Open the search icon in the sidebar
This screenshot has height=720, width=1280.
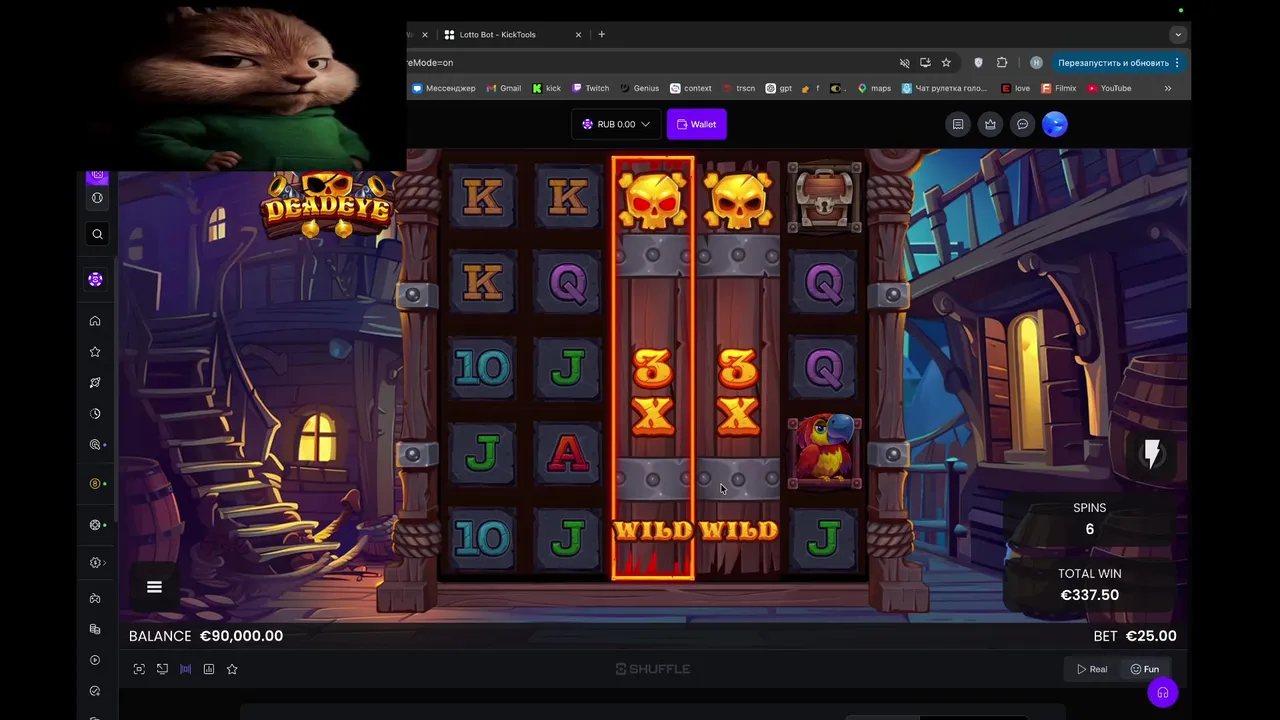[x=97, y=234]
